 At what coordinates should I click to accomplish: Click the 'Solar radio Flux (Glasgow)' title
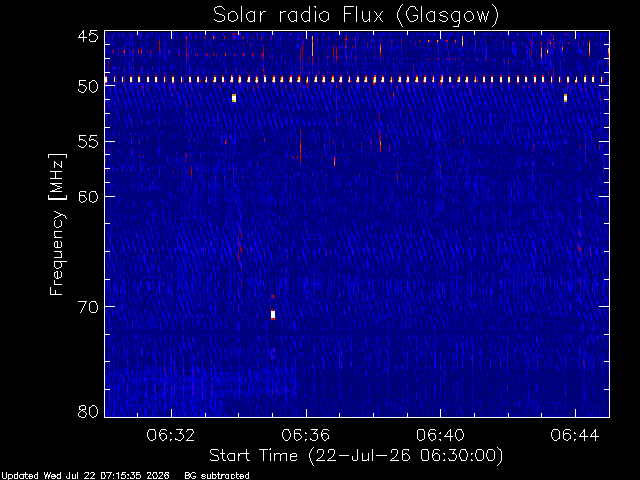click(x=356, y=16)
